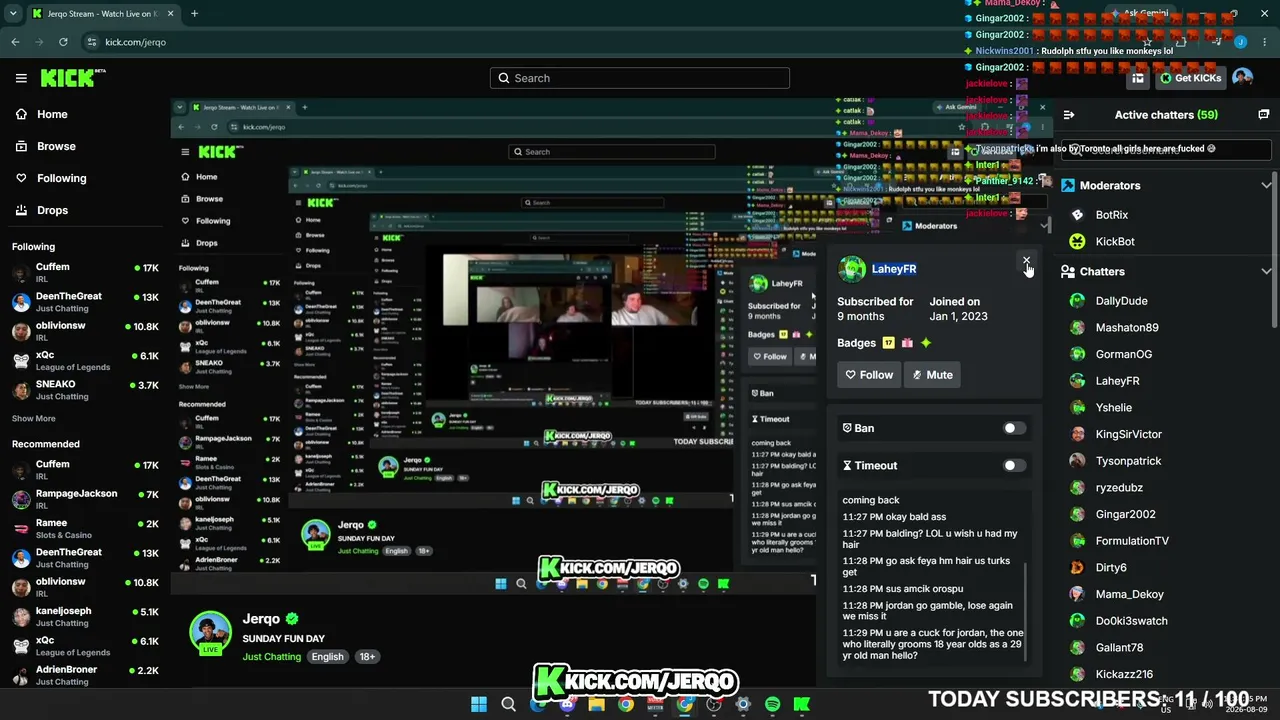Select KingSirVictor in the chatters list
1280x720 pixels.
pyautogui.click(x=1128, y=434)
